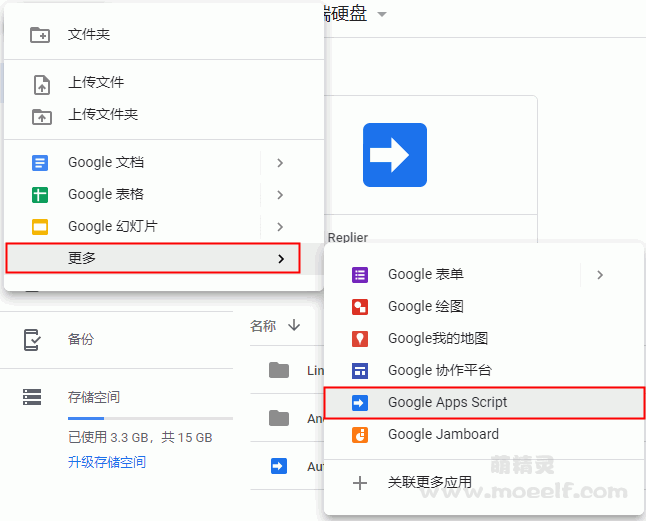Click the Google Apps Script menu icon
Viewport: 646px width, 521px height.
tap(360, 403)
